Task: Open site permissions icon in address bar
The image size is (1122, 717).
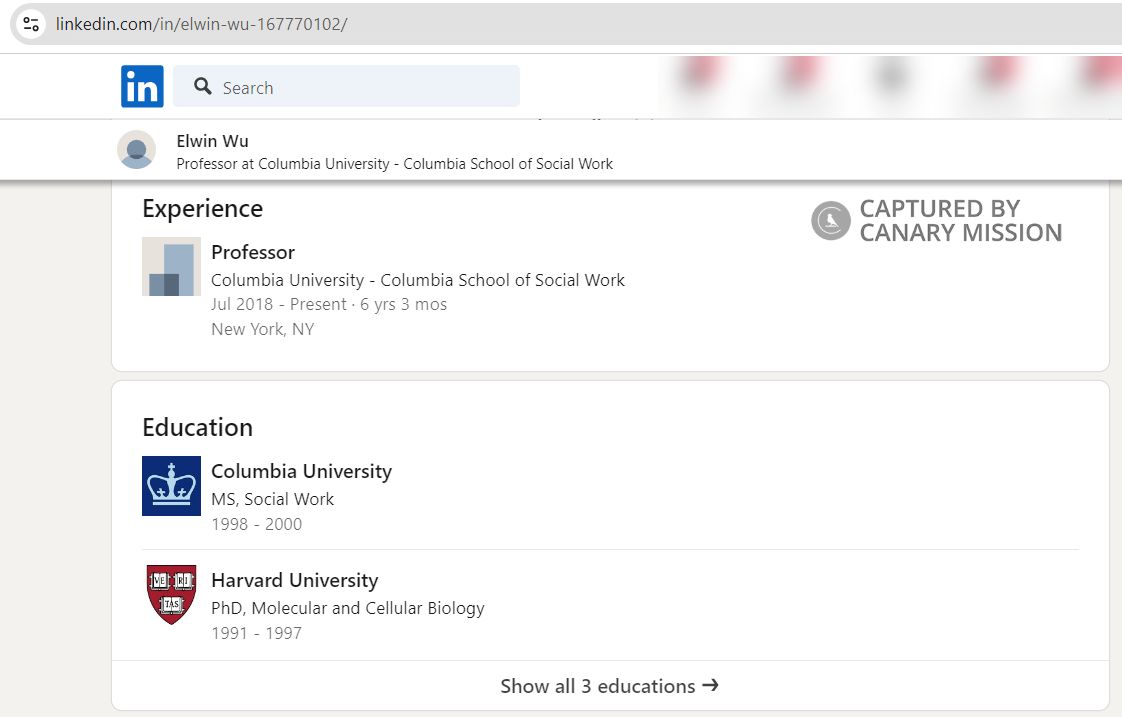Action: tap(30, 23)
